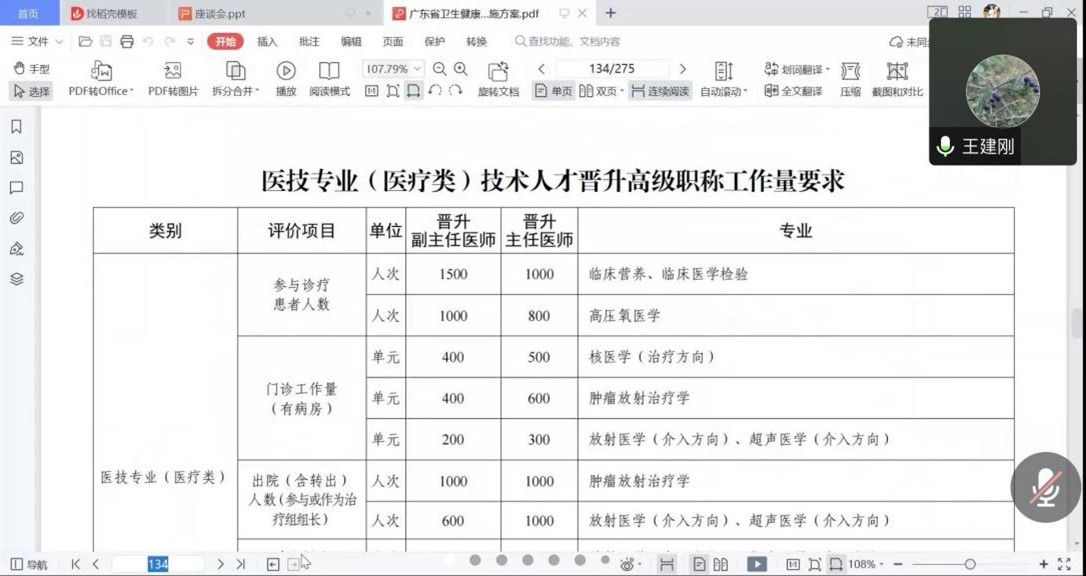Open the 107.79% zoom level dropdown
This screenshot has width=1086, height=576.
[x=417, y=69]
